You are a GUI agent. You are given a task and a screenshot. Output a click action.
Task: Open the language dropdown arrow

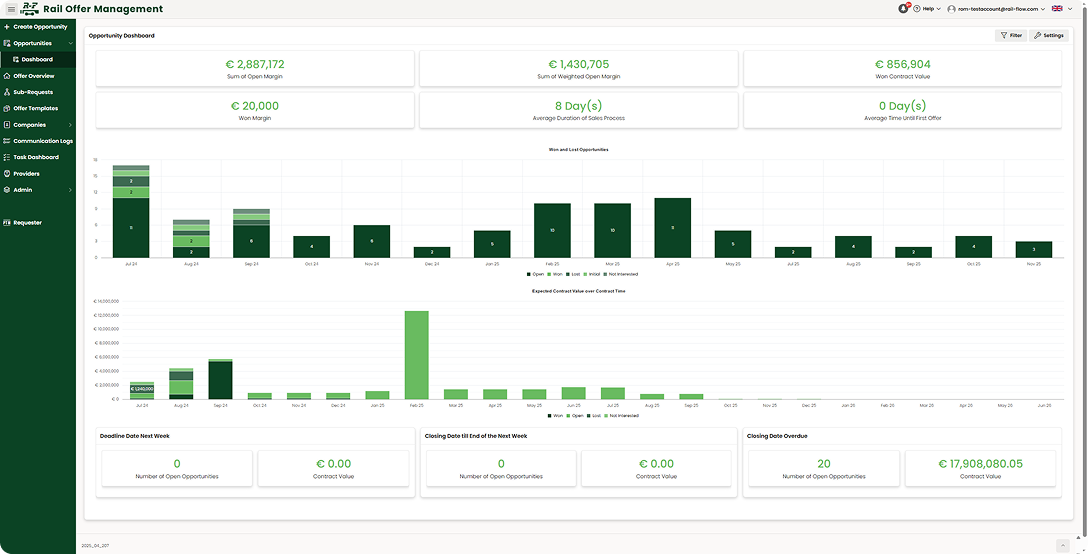pos(1071,9)
